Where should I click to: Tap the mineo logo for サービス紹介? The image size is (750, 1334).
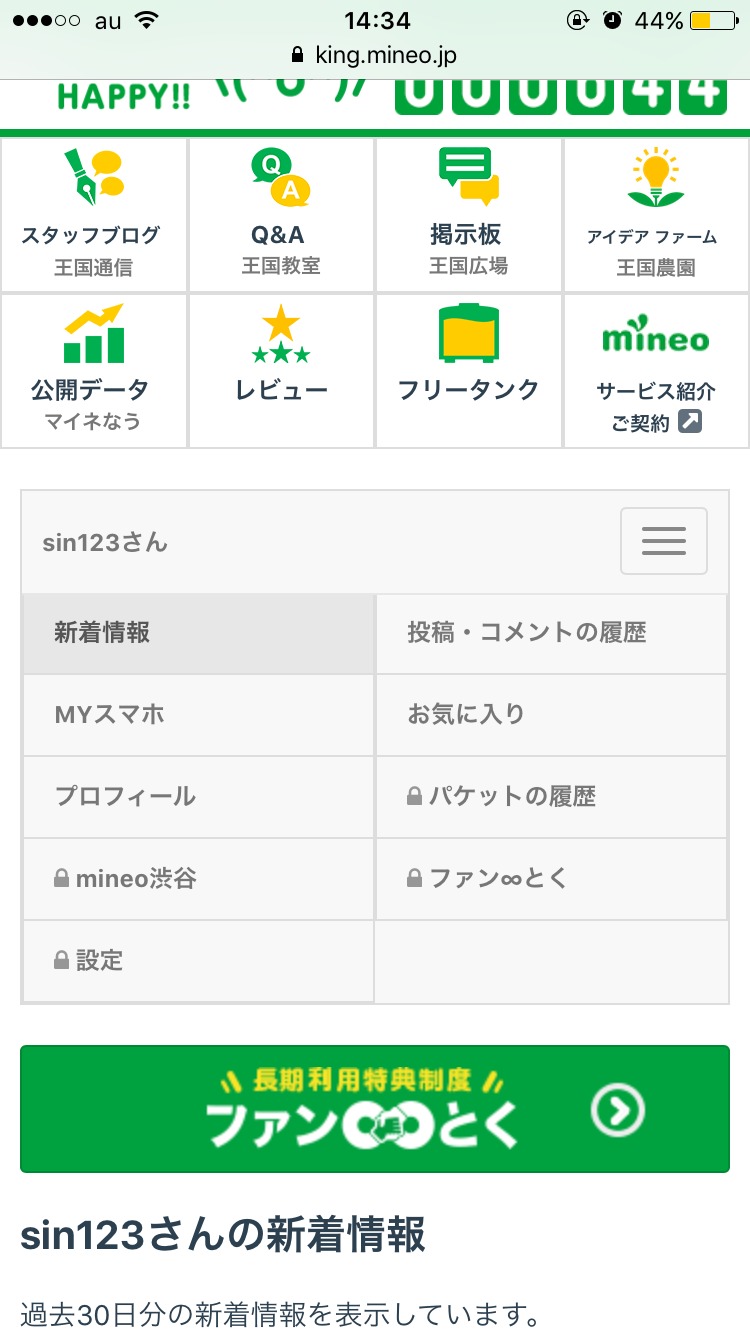[655, 338]
